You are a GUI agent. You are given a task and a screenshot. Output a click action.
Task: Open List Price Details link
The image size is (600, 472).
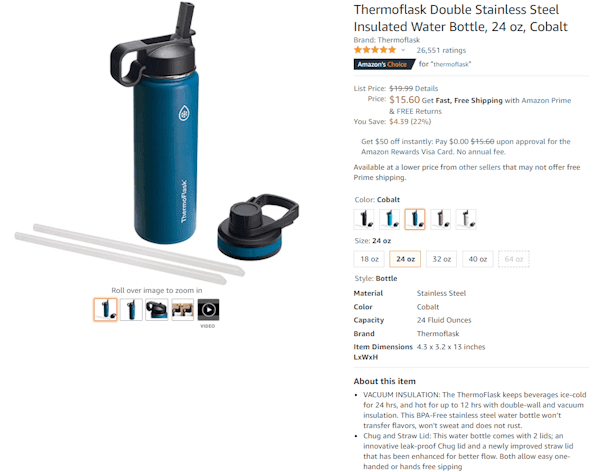click(426, 88)
